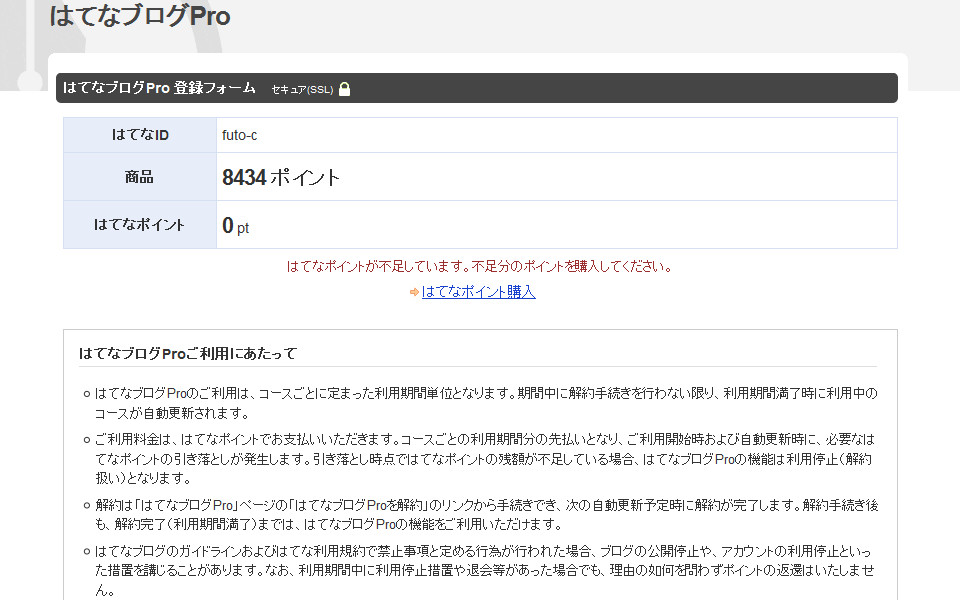
Task: Click the はてなポイント購入 link
Action: tap(478, 291)
